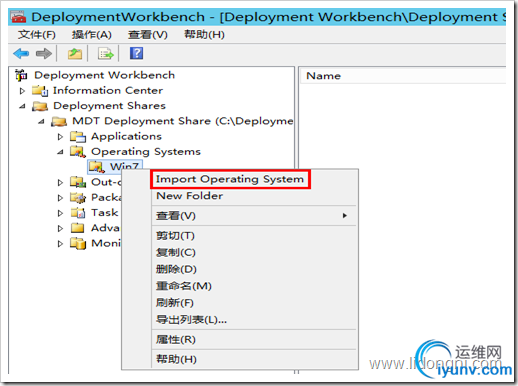518x386 pixels.
Task: Open the 文件(F) menu
Action: (x=37, y=34)
